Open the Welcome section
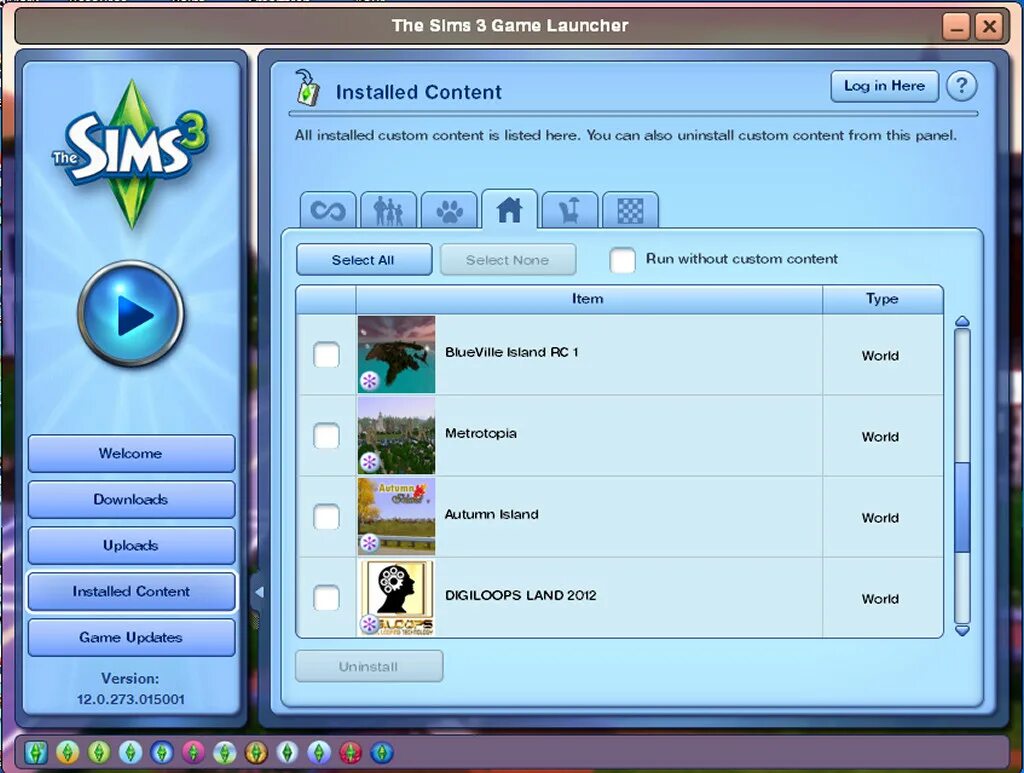The image size is (1024, 773). click(131, 453)
